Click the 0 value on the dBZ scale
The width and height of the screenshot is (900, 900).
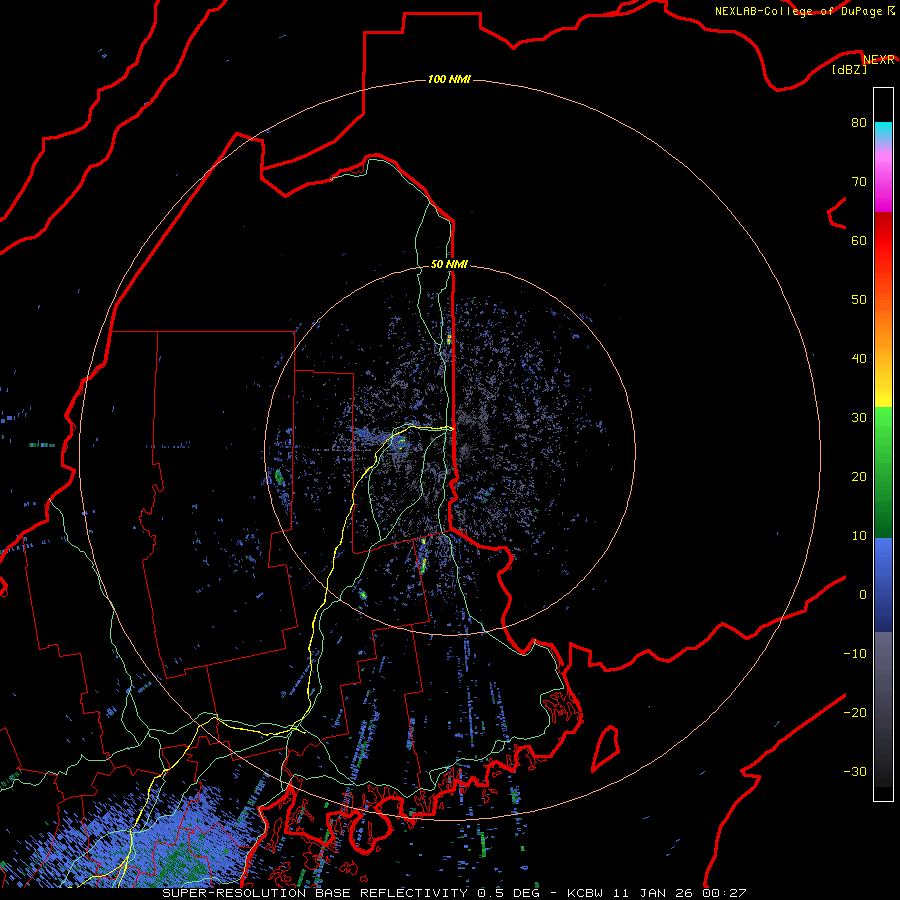point(862,595)
